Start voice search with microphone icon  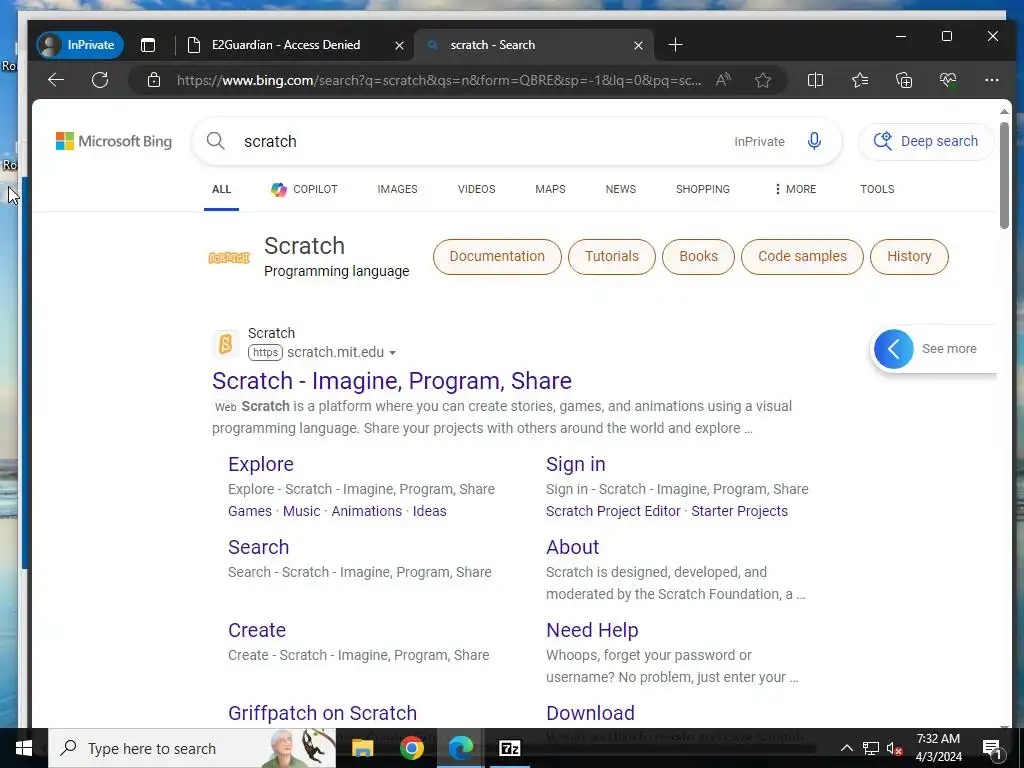pyautogui.click(x=814, y=141)
